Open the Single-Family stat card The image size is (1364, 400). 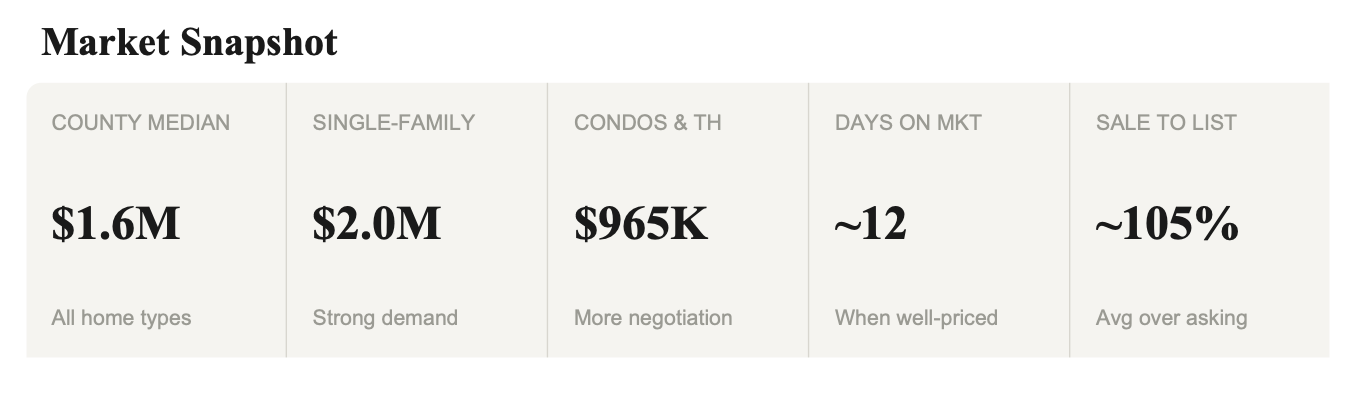tap(417, 270)
